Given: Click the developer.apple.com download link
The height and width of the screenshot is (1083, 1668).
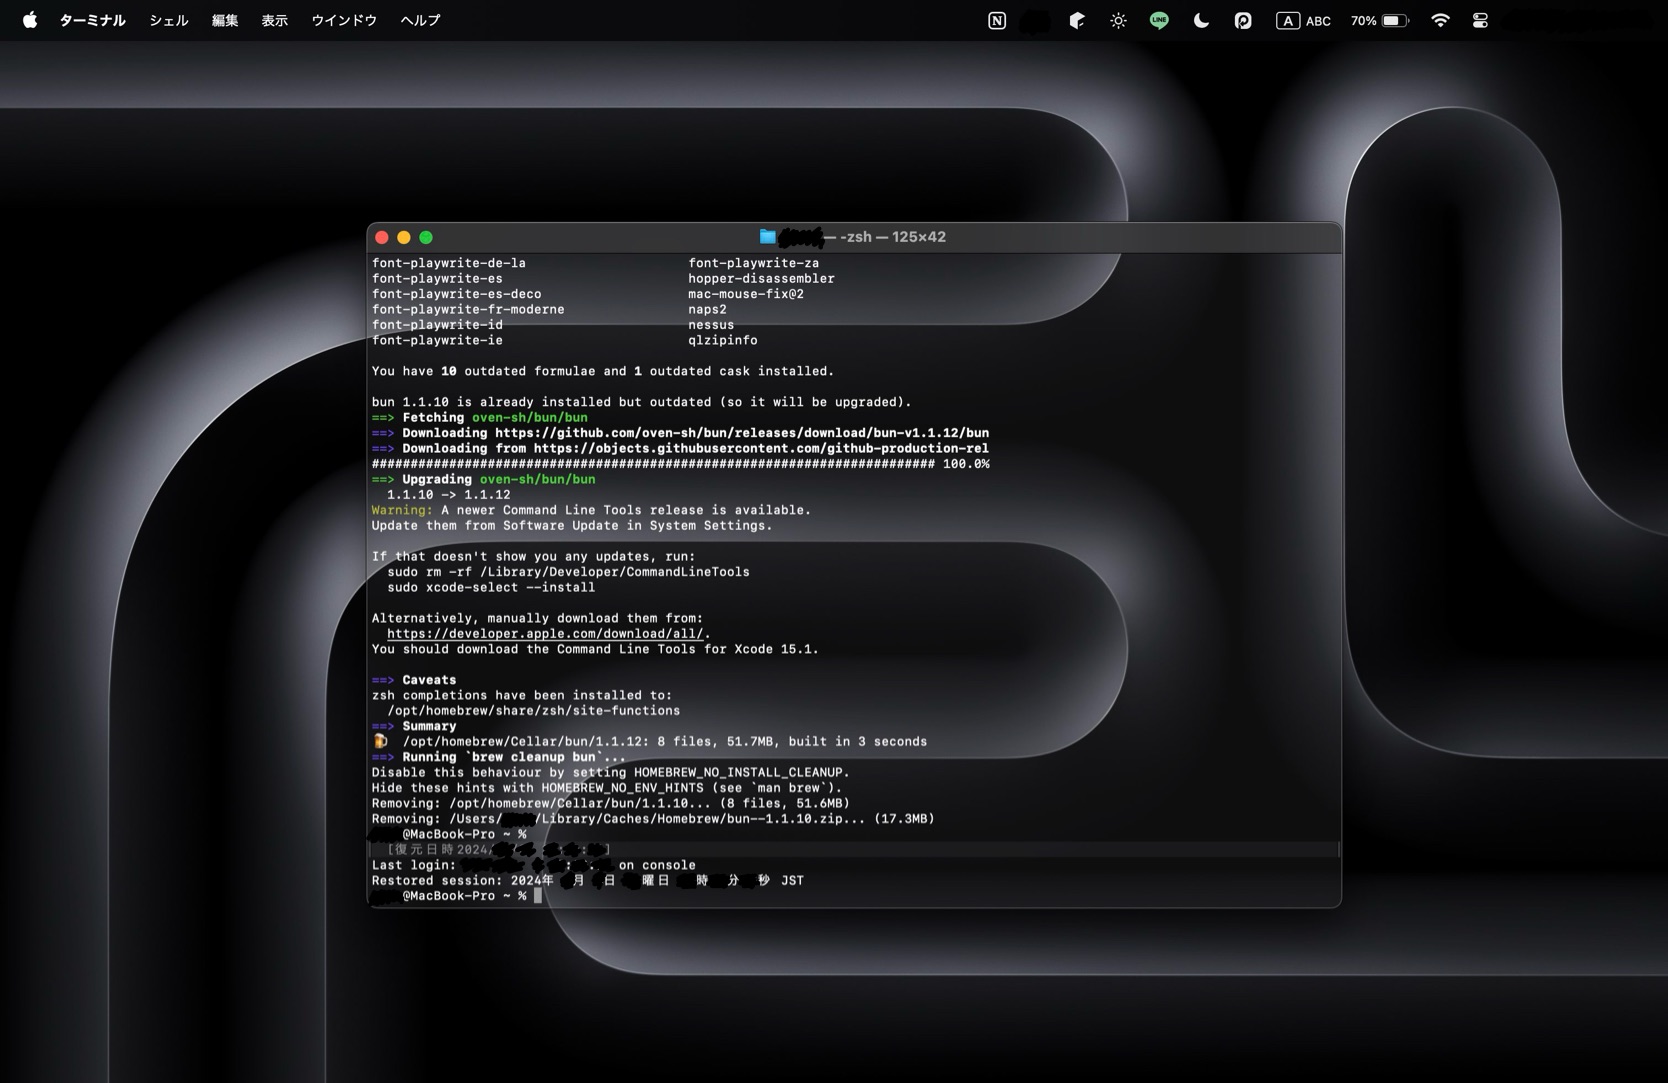Looking at the screenshot, I should pos(545,633).
